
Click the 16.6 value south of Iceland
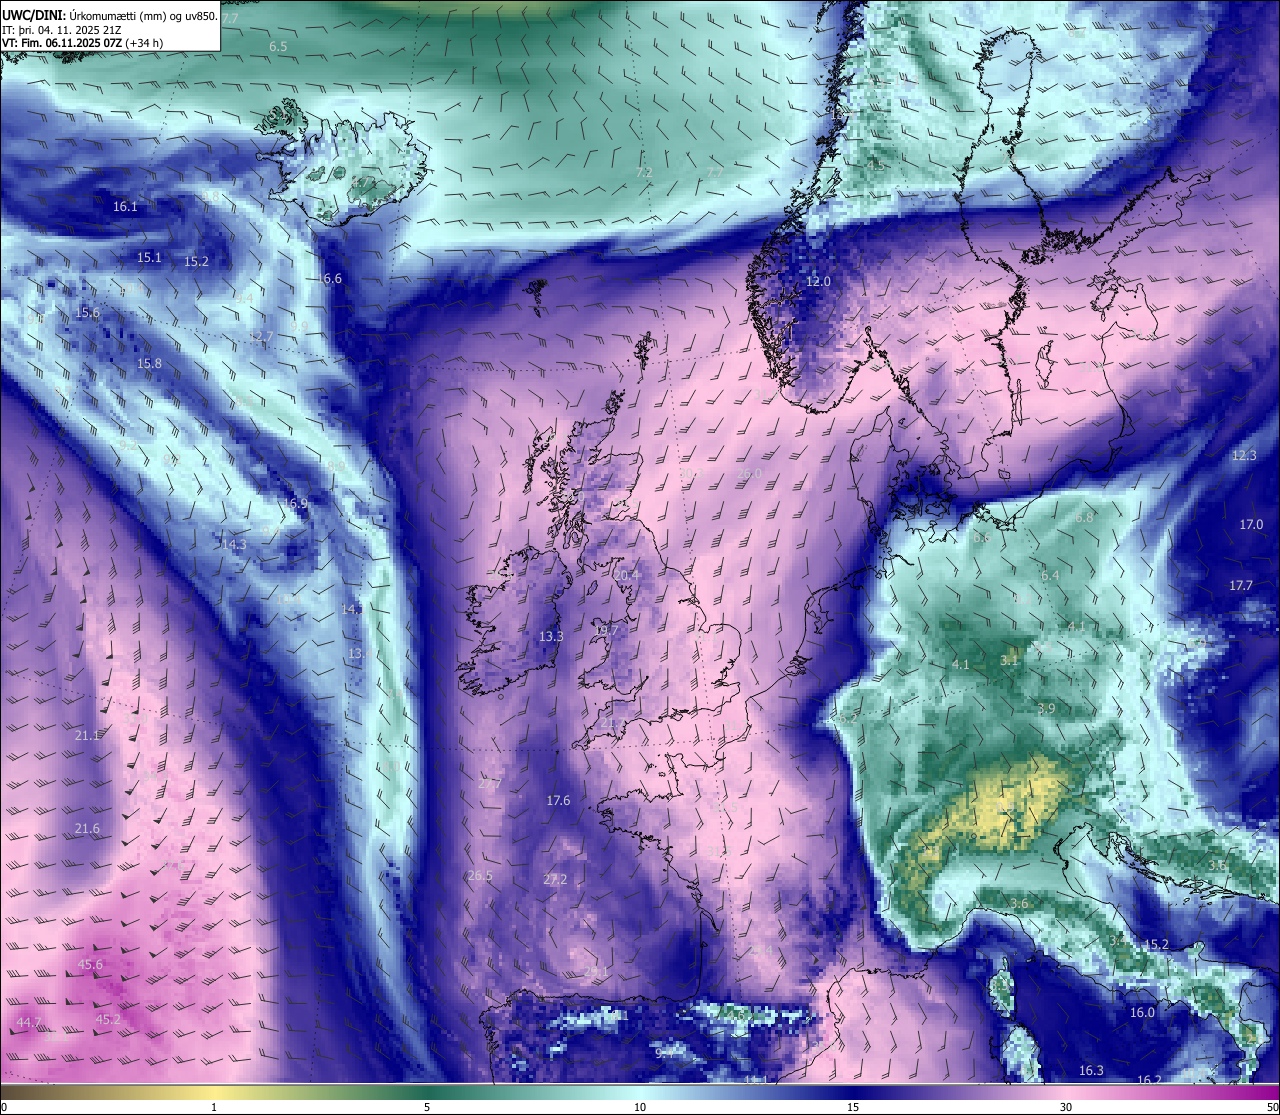(x=330, y=279)
